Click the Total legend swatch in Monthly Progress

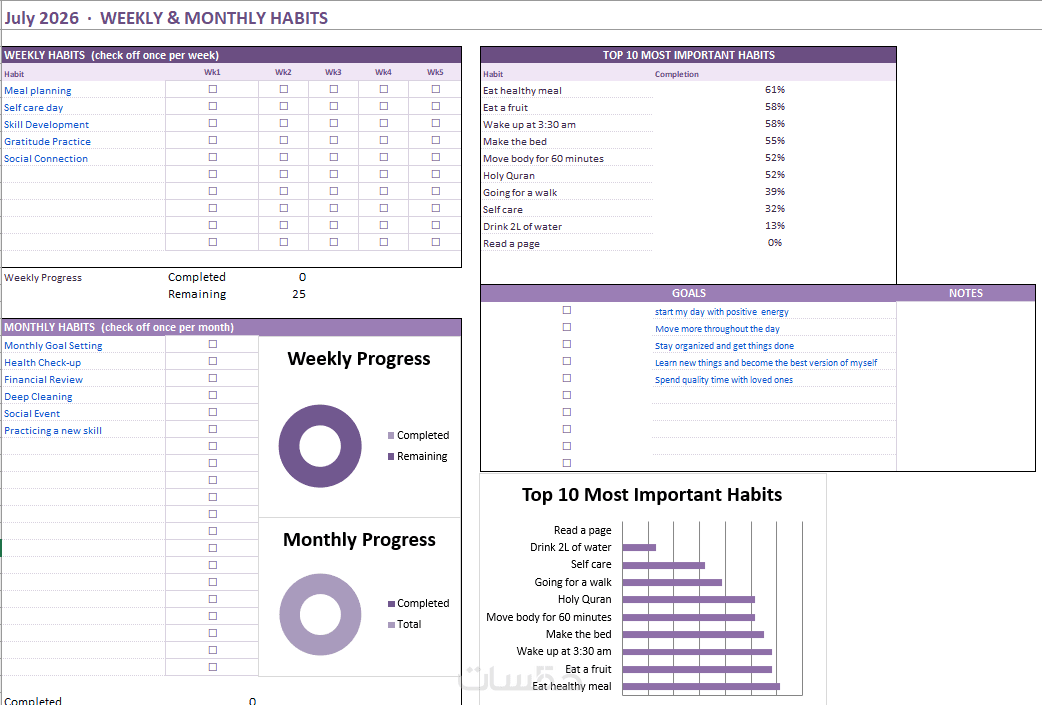(391, 625)
